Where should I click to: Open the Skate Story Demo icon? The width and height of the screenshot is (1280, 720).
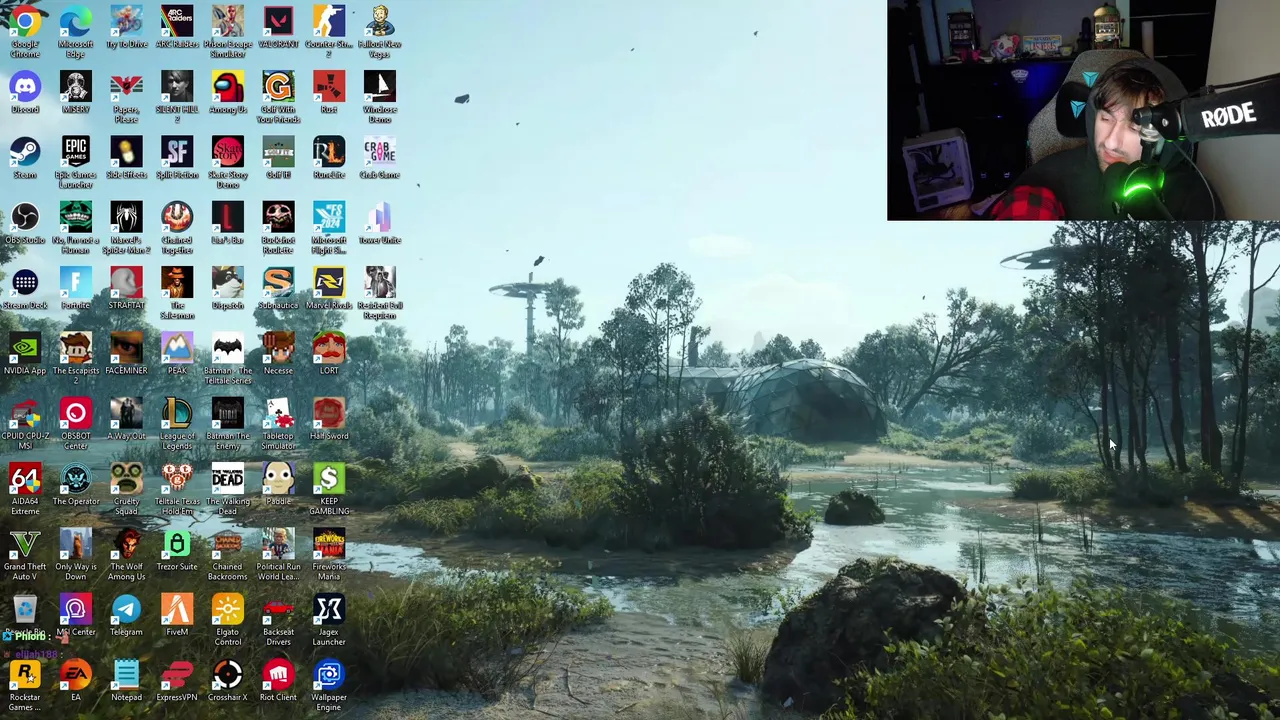click(x=228, y=163)
